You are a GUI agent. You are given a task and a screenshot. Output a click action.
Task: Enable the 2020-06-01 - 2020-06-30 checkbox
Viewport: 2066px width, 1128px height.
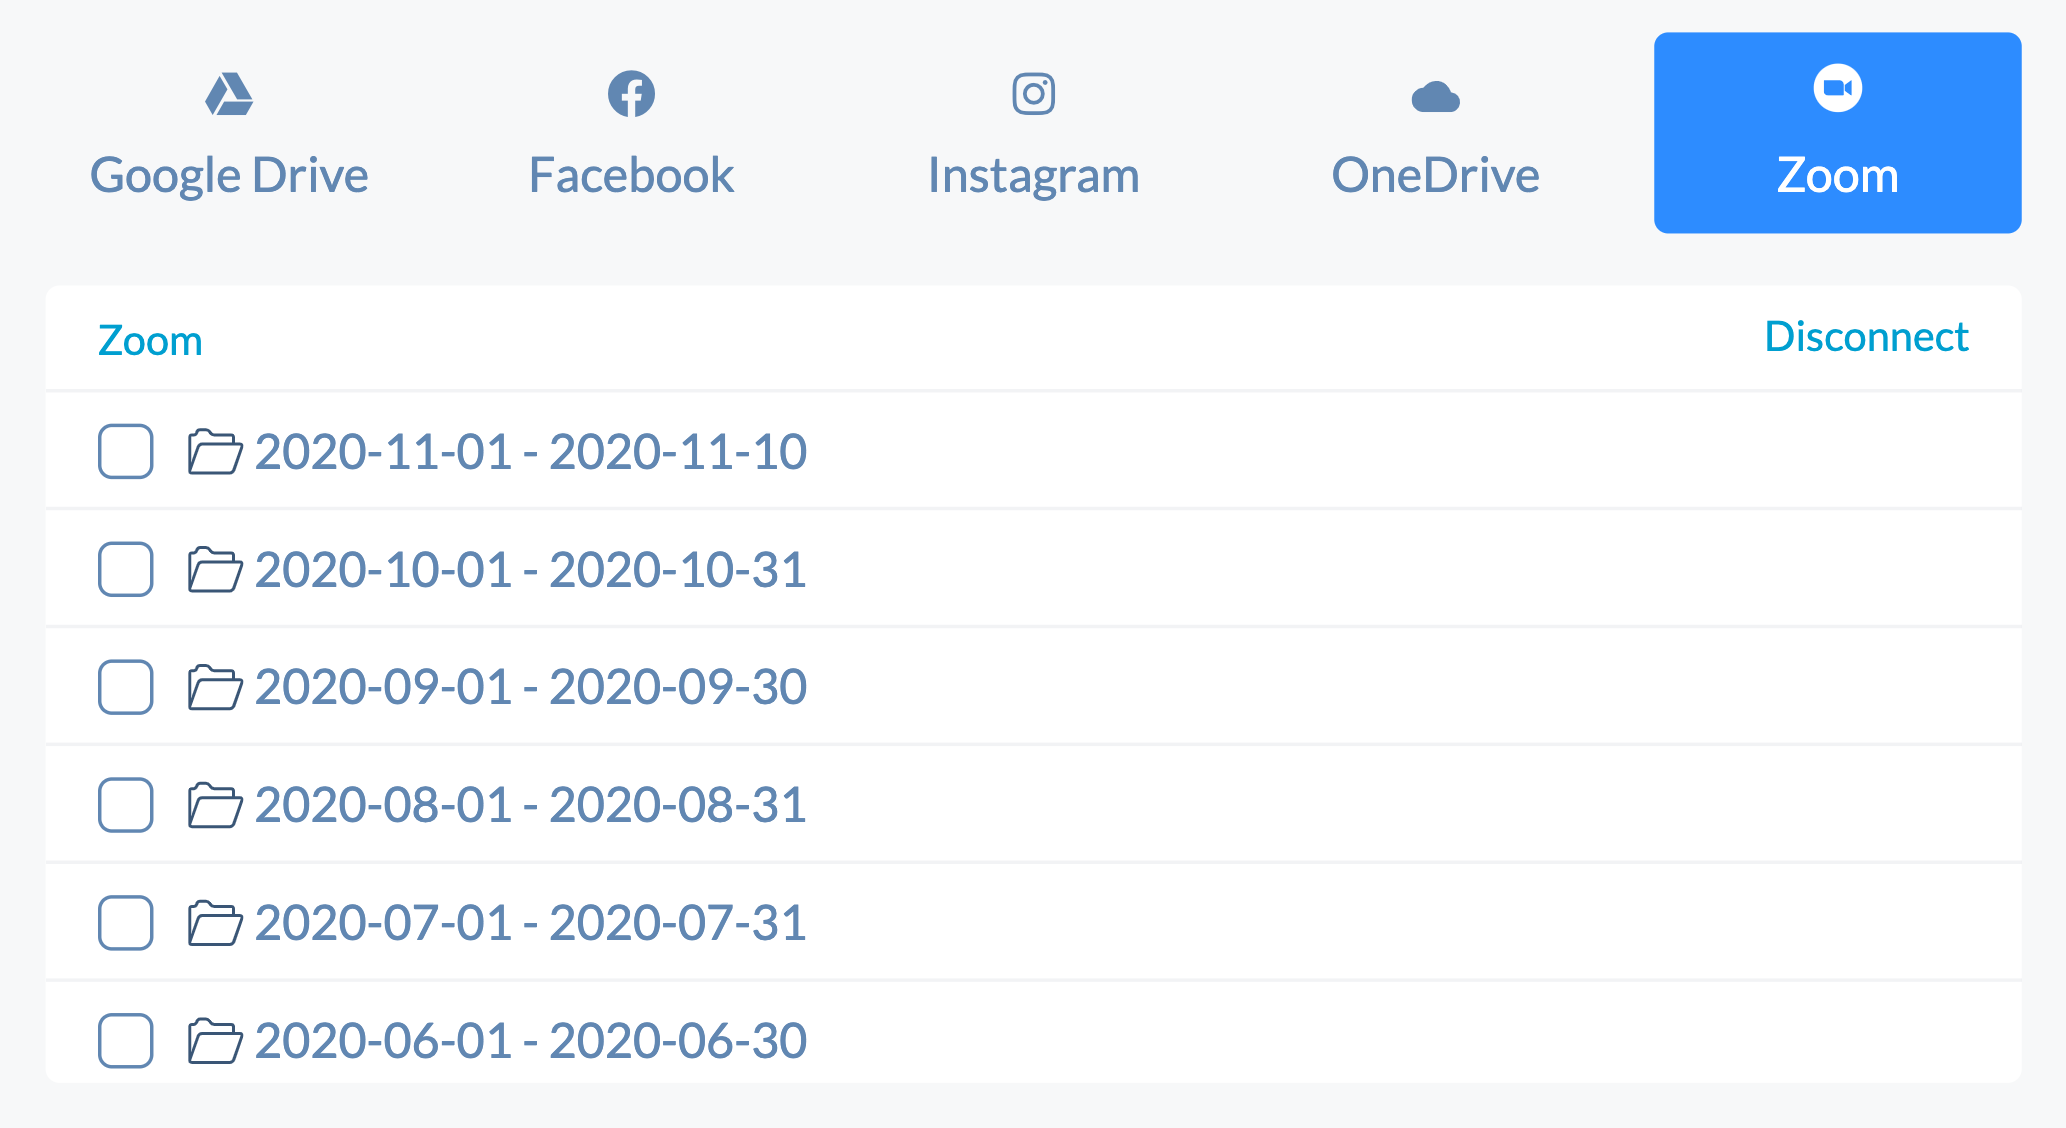pos(126,1041)
